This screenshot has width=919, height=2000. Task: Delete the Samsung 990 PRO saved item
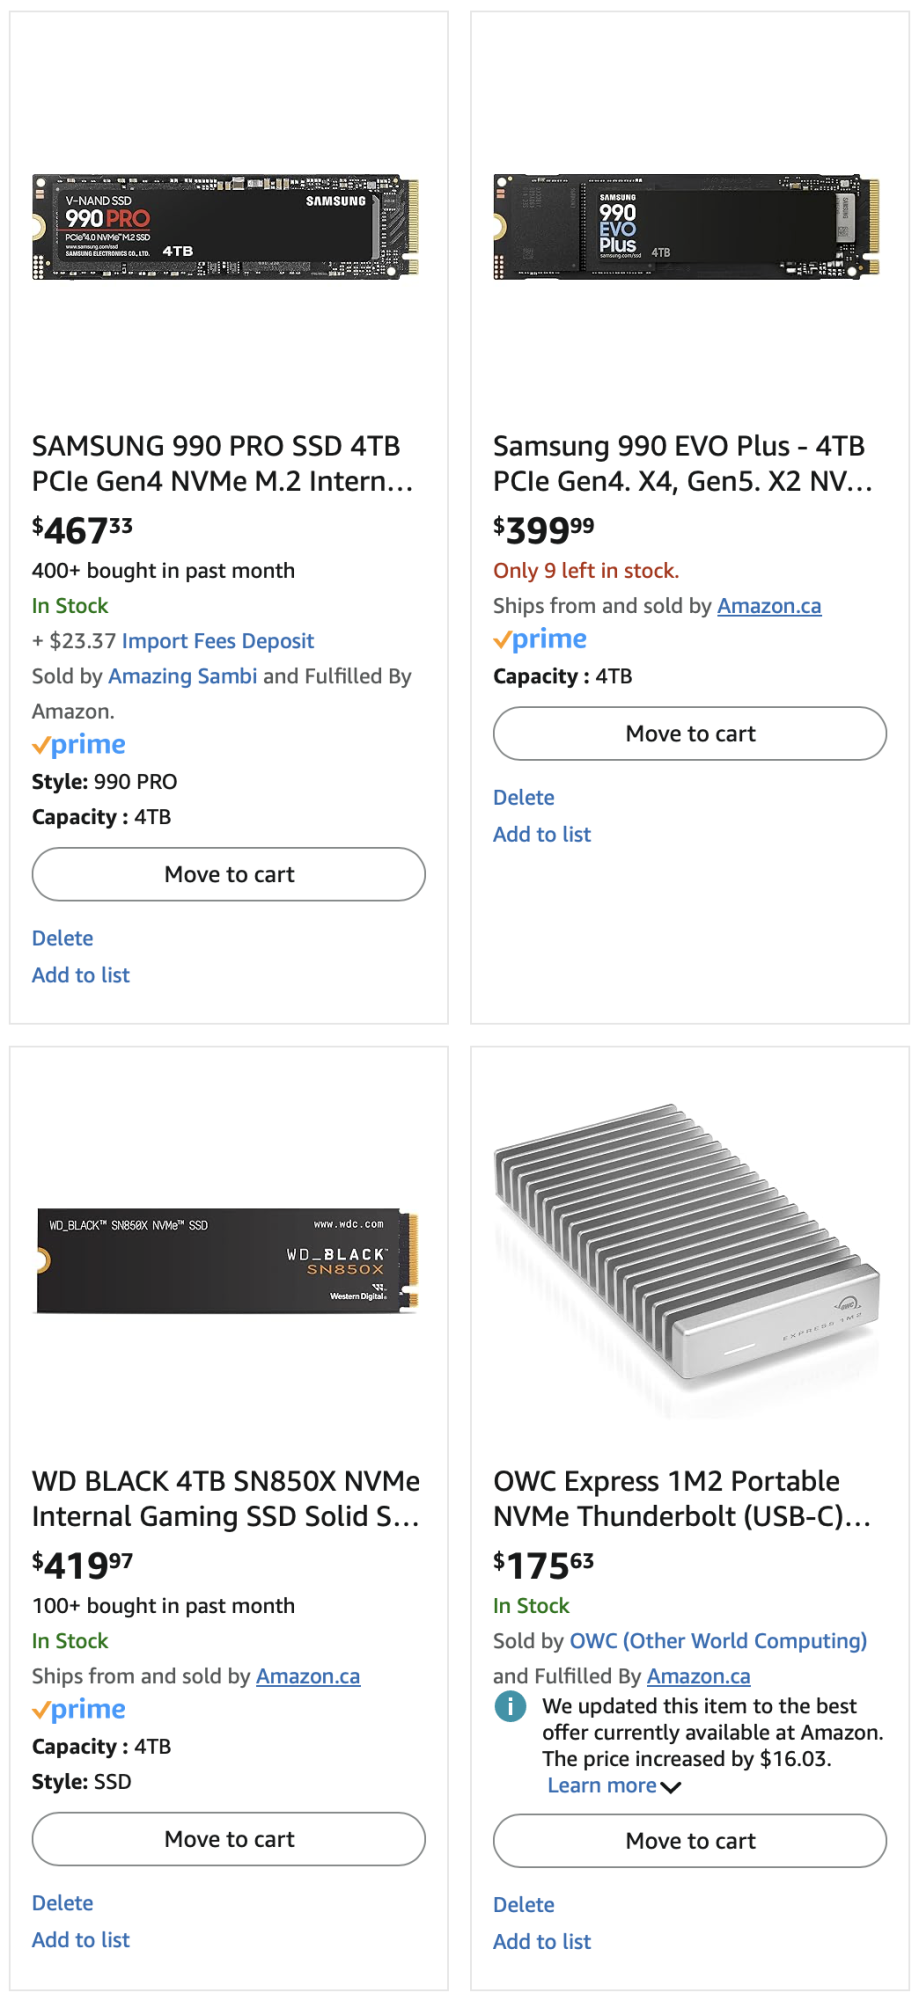62,939
